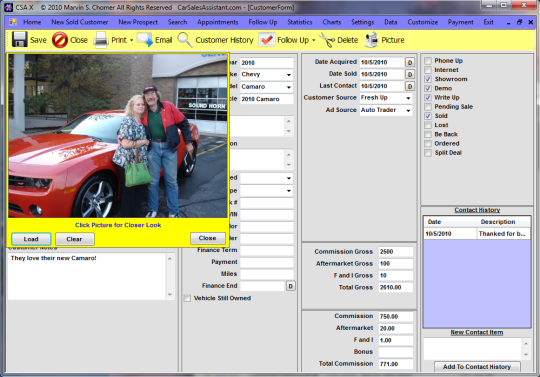Screen dimensions: 540x377
Task: Click the app icon left of Home menu
Action: click(13, 22)
